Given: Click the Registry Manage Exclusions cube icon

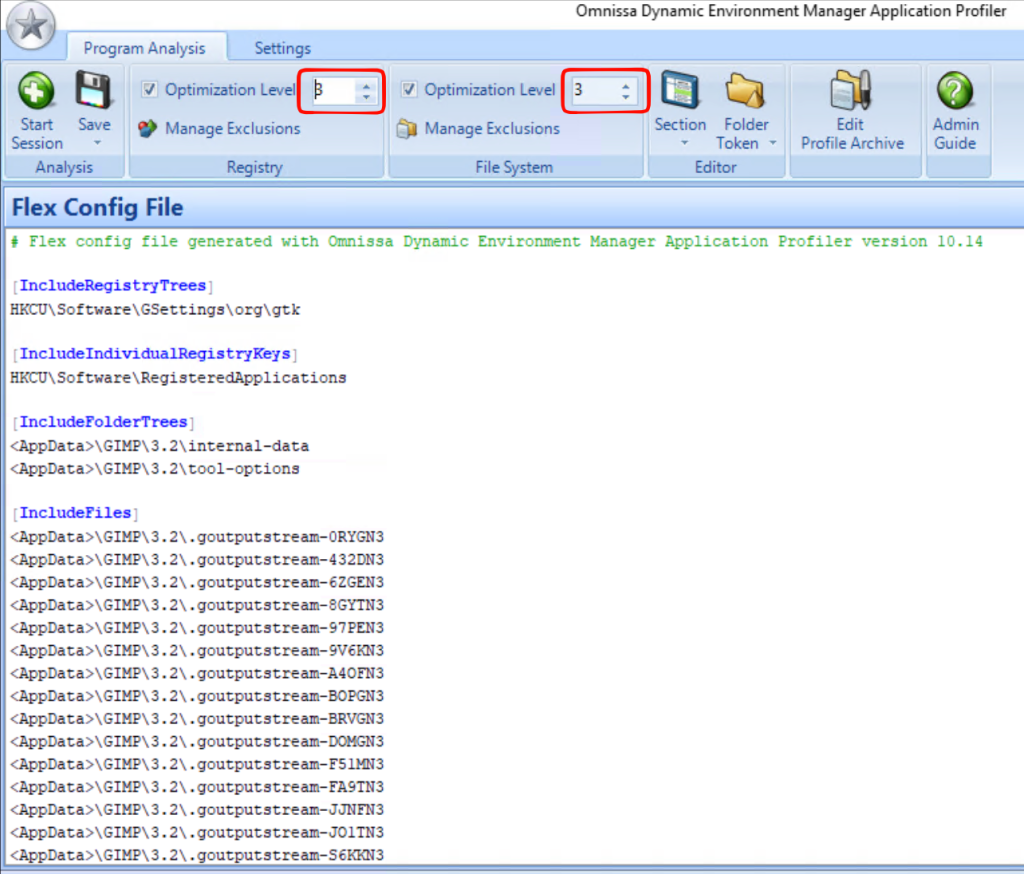Looking at the screenshot, I should [x=148, y=129].
